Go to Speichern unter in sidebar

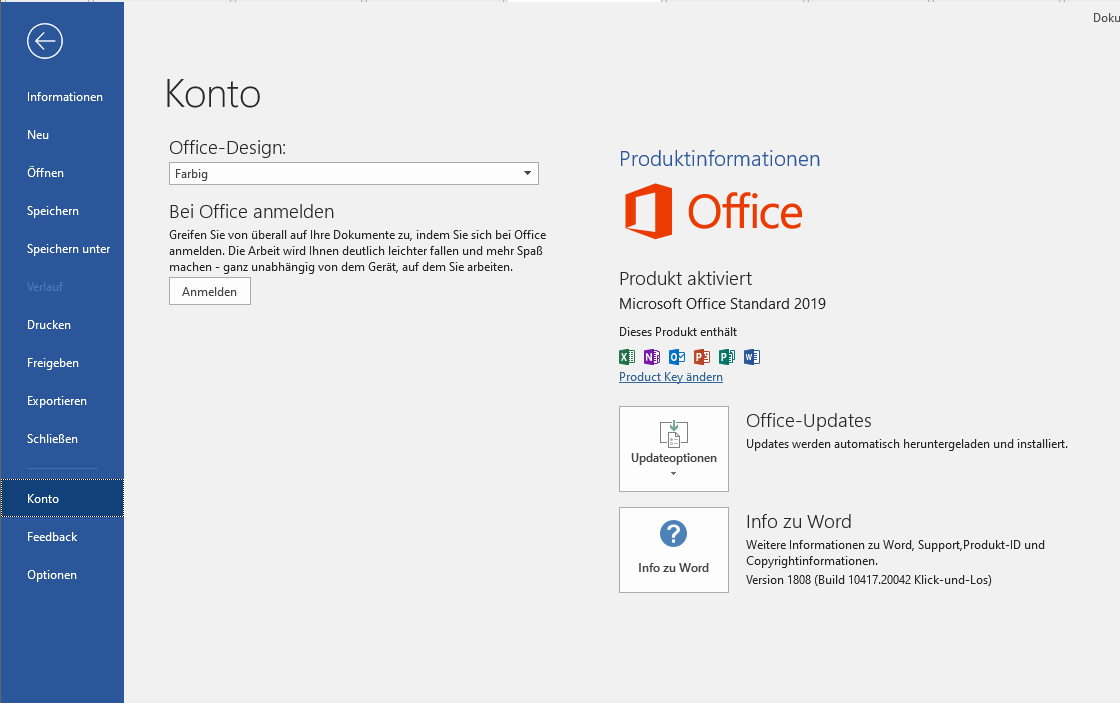point(68,249)
